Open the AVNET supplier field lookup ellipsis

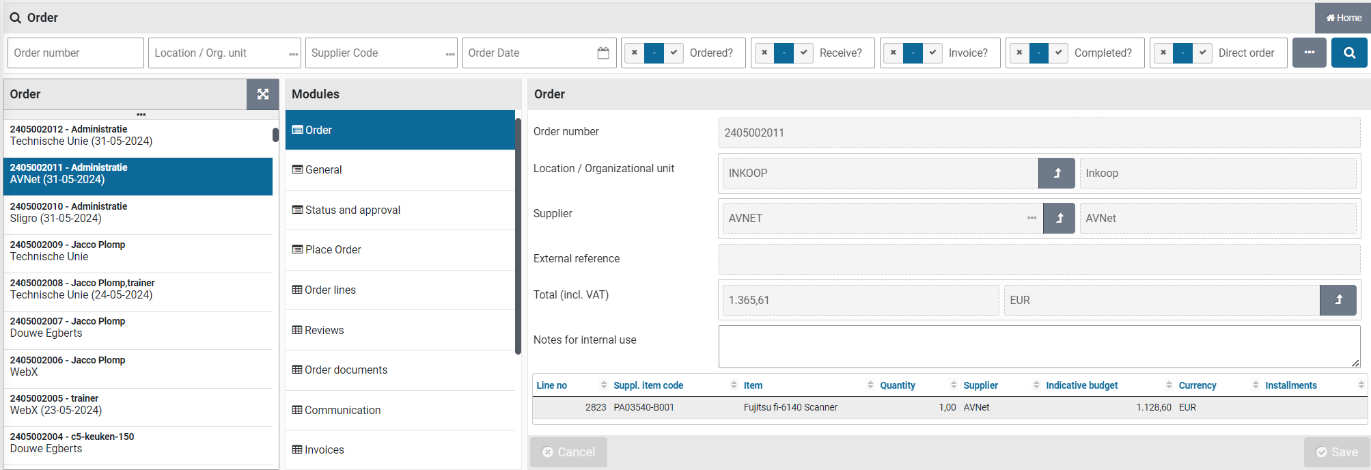tap(1031, 217)
